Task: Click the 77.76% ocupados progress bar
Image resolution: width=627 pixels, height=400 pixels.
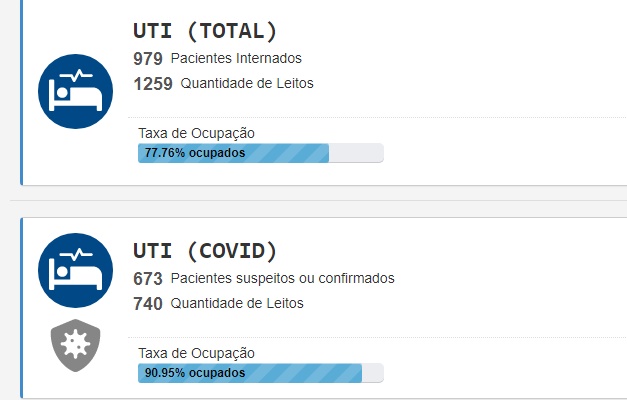Action: click(x=261, y=153)
